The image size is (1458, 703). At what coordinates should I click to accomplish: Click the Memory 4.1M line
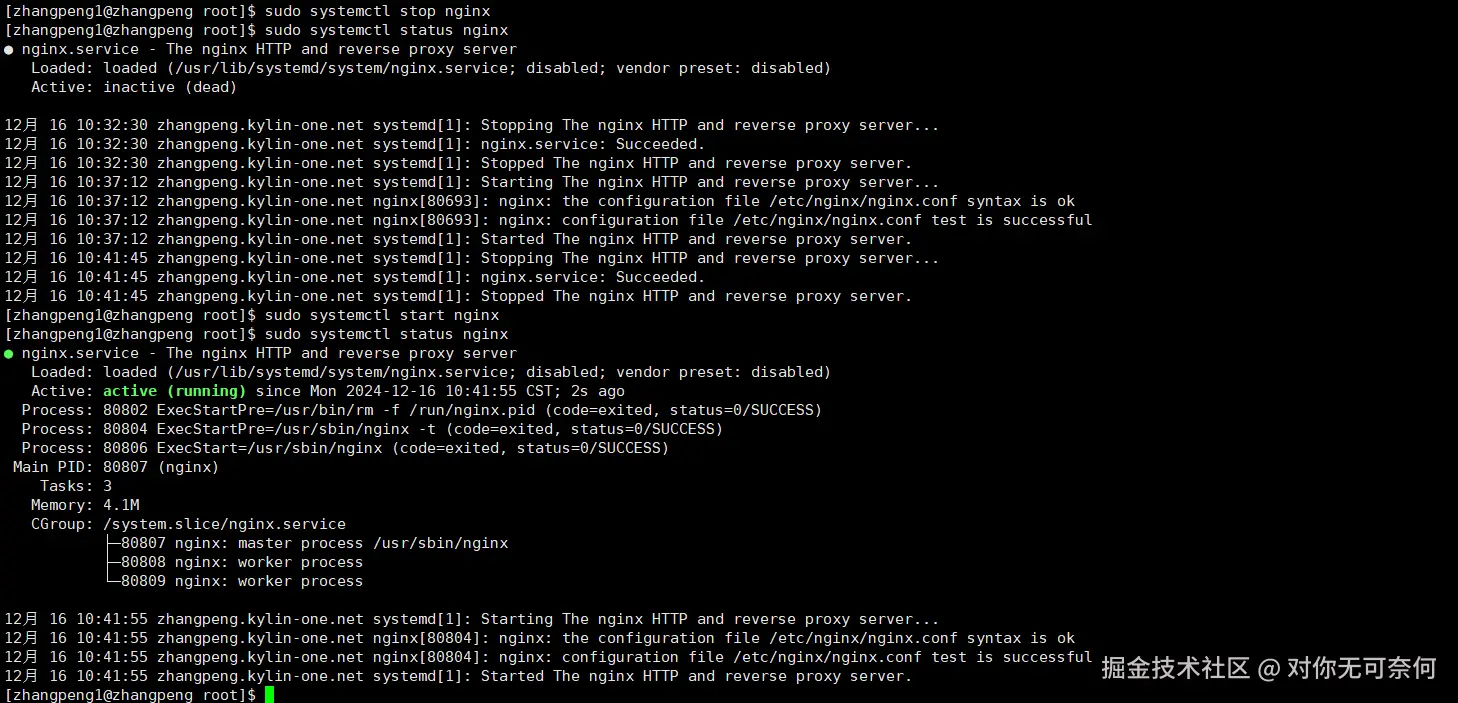click(x=85, y=505)
